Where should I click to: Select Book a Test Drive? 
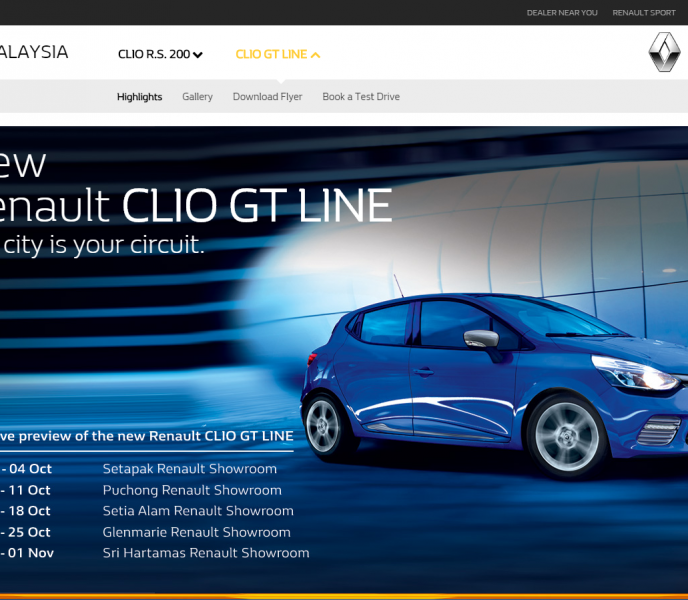tap(361, 97)
